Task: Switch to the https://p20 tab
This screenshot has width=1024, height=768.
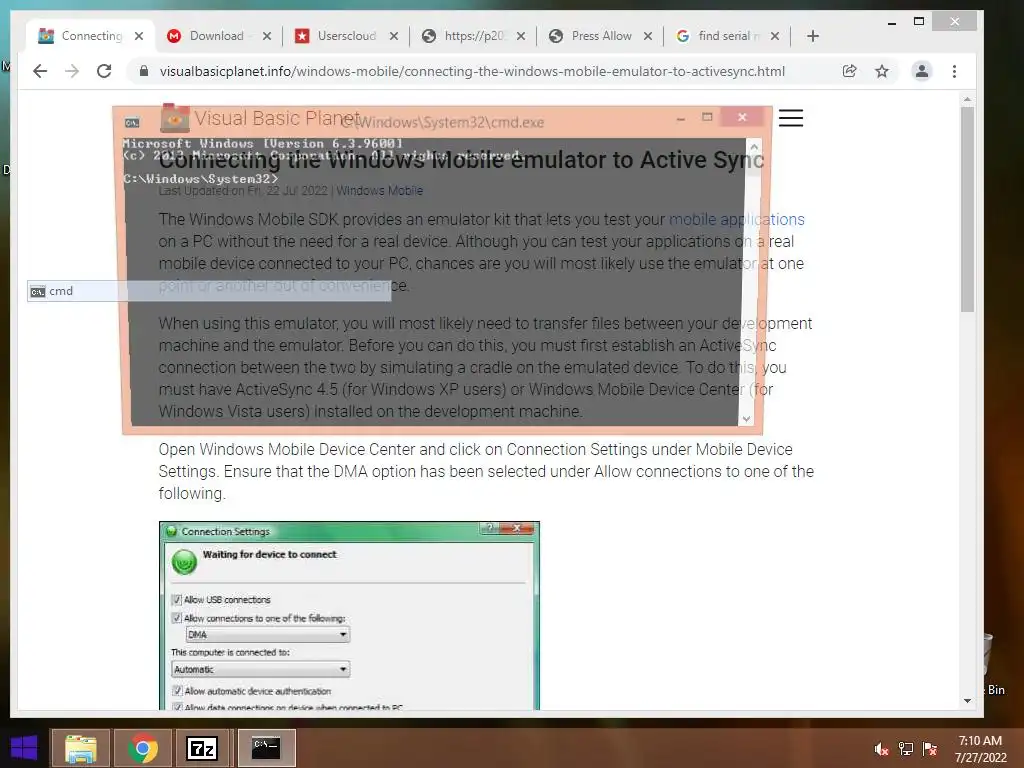Action: 472,36
